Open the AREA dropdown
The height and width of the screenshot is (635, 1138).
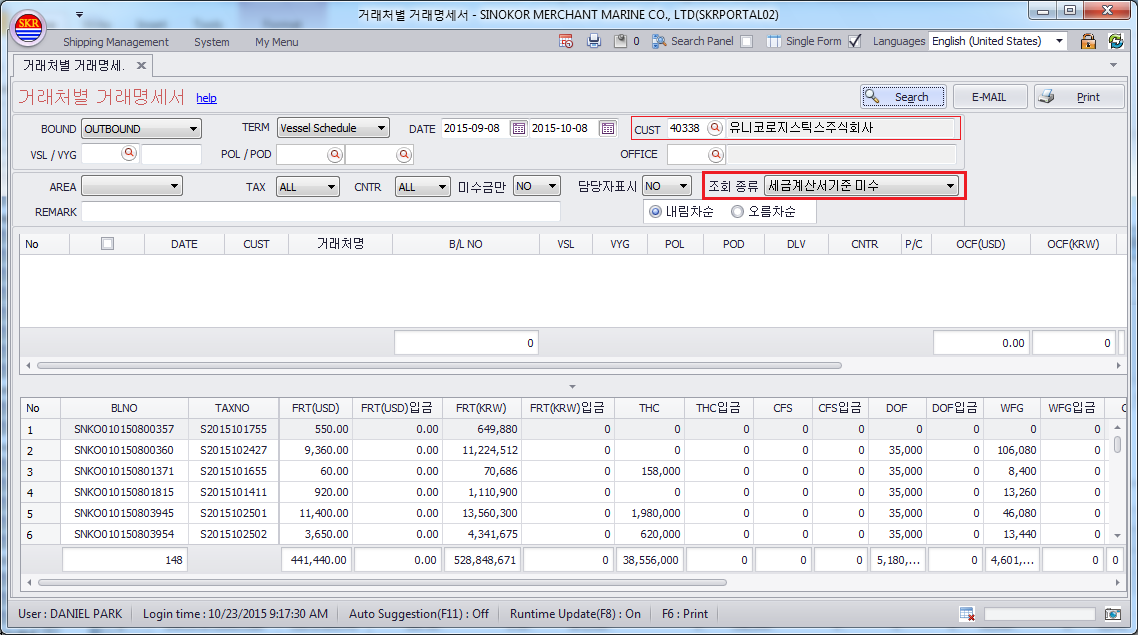[132, 187]
